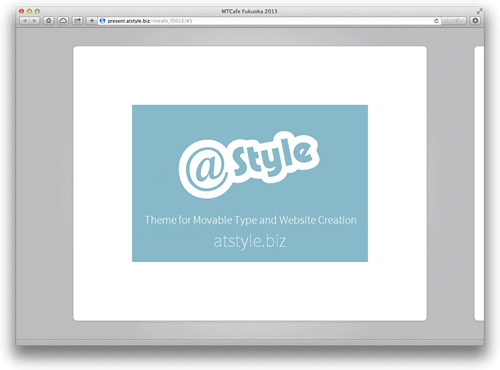Open the downloads button at toolbar end
Image resolution: width=500 pixels, height=370 pixels.
(475, 21)
